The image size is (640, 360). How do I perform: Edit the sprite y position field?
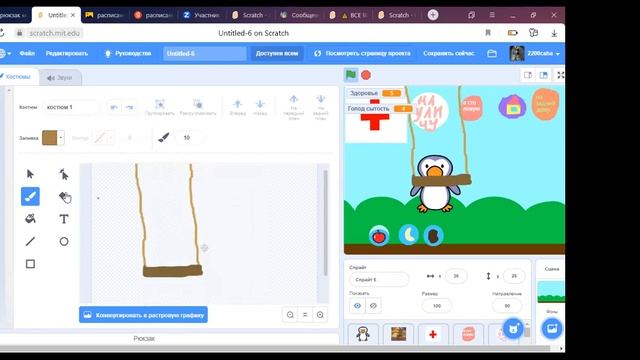514,276
